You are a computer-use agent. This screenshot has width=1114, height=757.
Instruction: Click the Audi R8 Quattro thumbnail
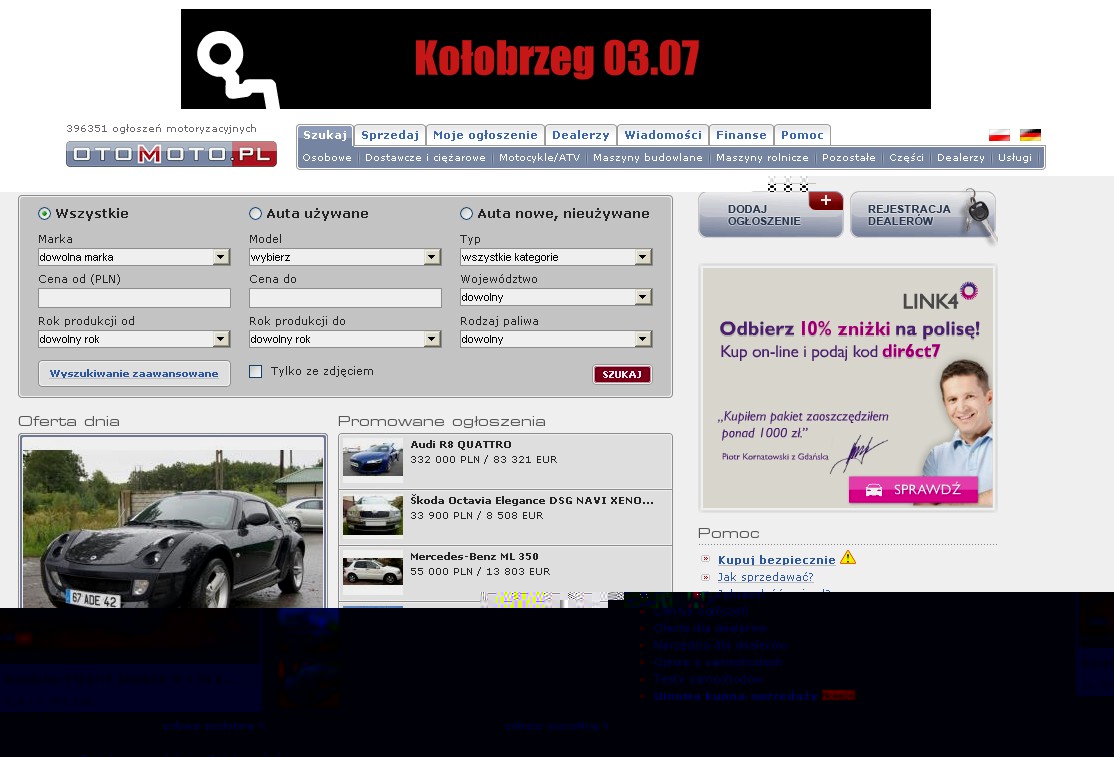373,460
